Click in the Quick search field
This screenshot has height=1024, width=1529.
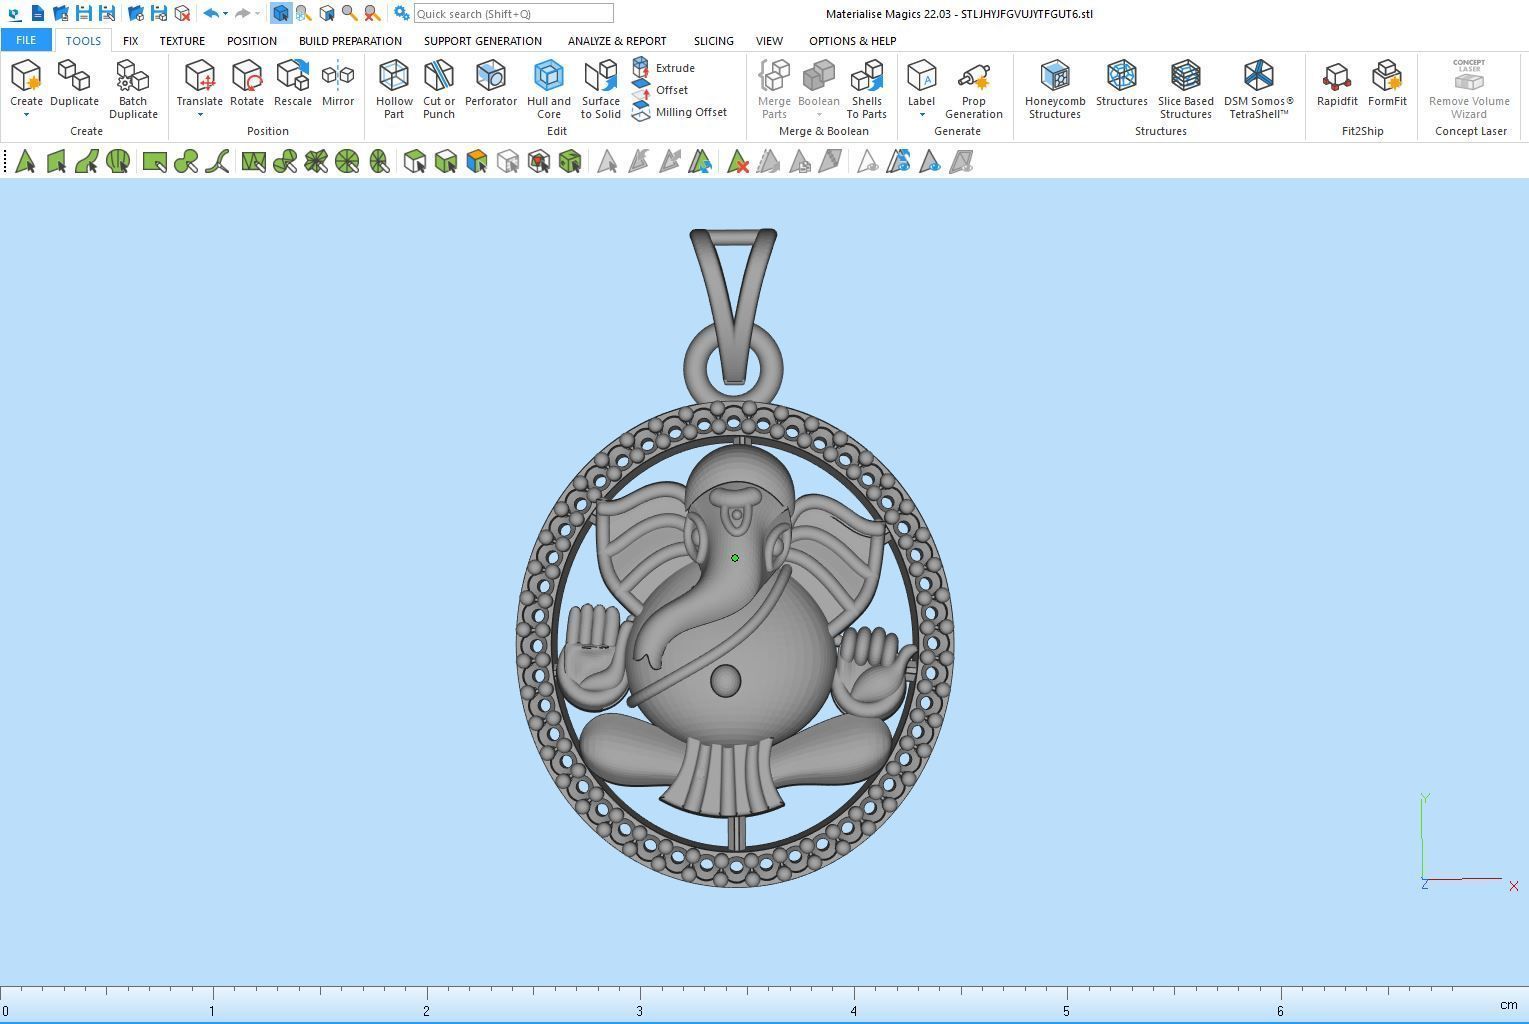tap(513, 14)
